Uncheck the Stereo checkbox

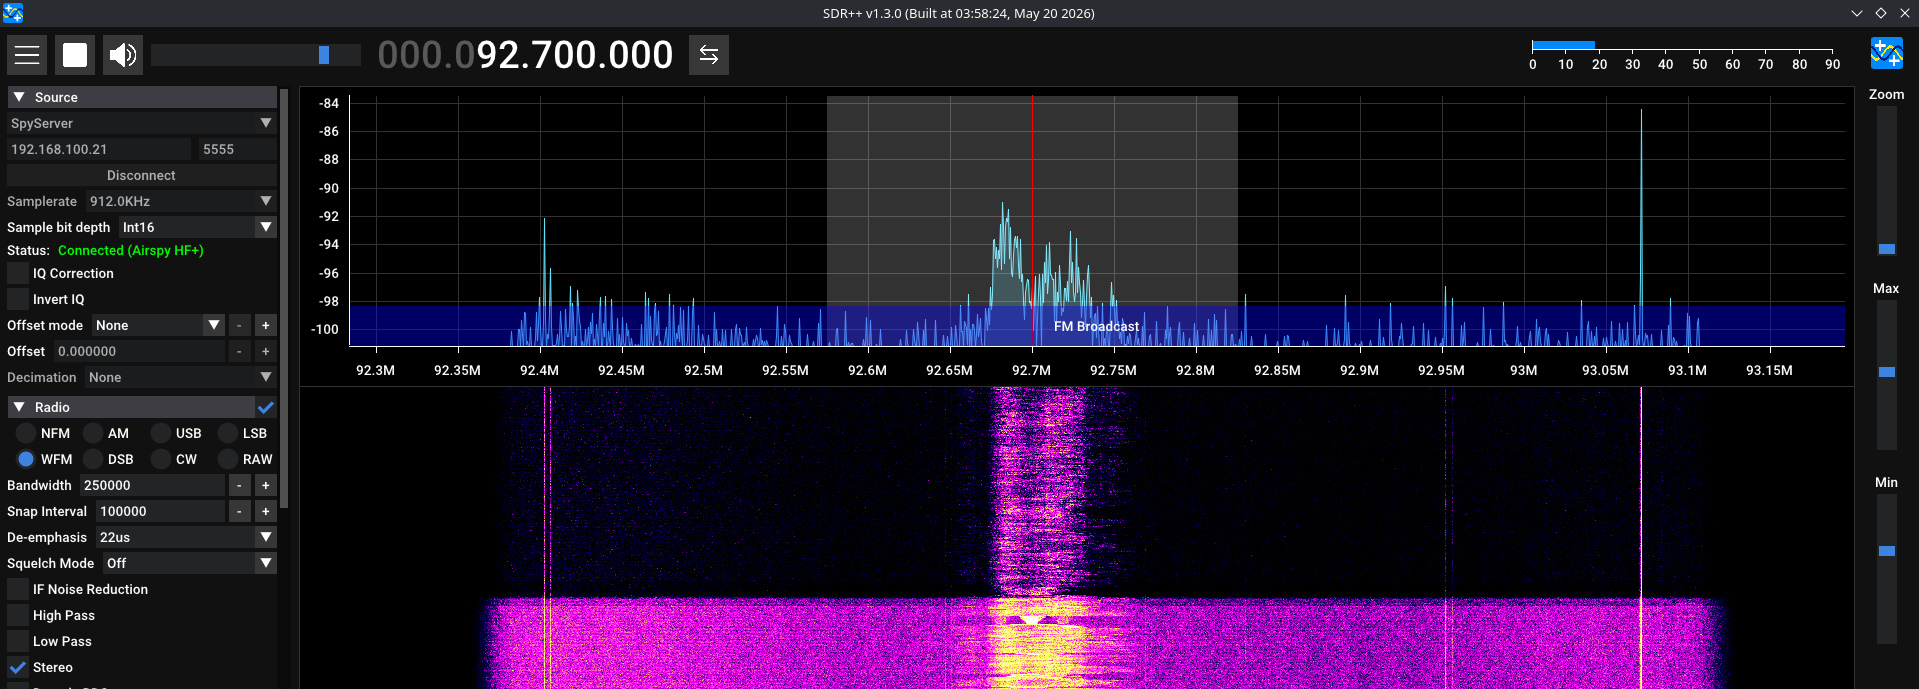pos(18,667)
